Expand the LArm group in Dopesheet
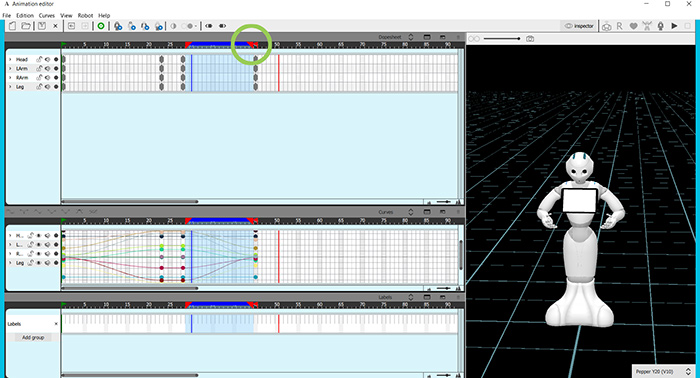The width and height of the screenshot is (700, 378). (x=10, y=68)
